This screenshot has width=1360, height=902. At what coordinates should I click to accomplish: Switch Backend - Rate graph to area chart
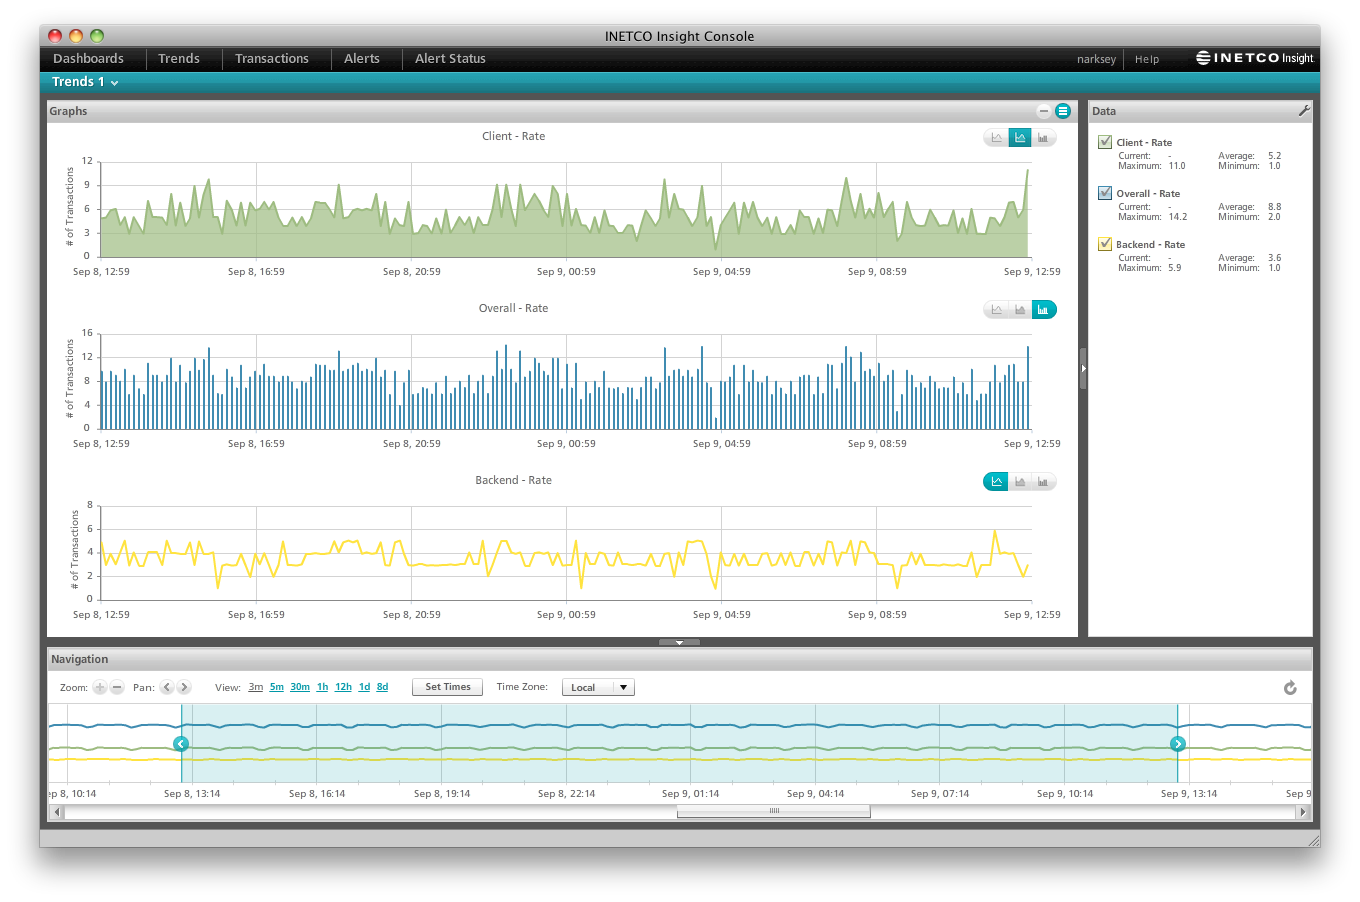(1020, 482)
